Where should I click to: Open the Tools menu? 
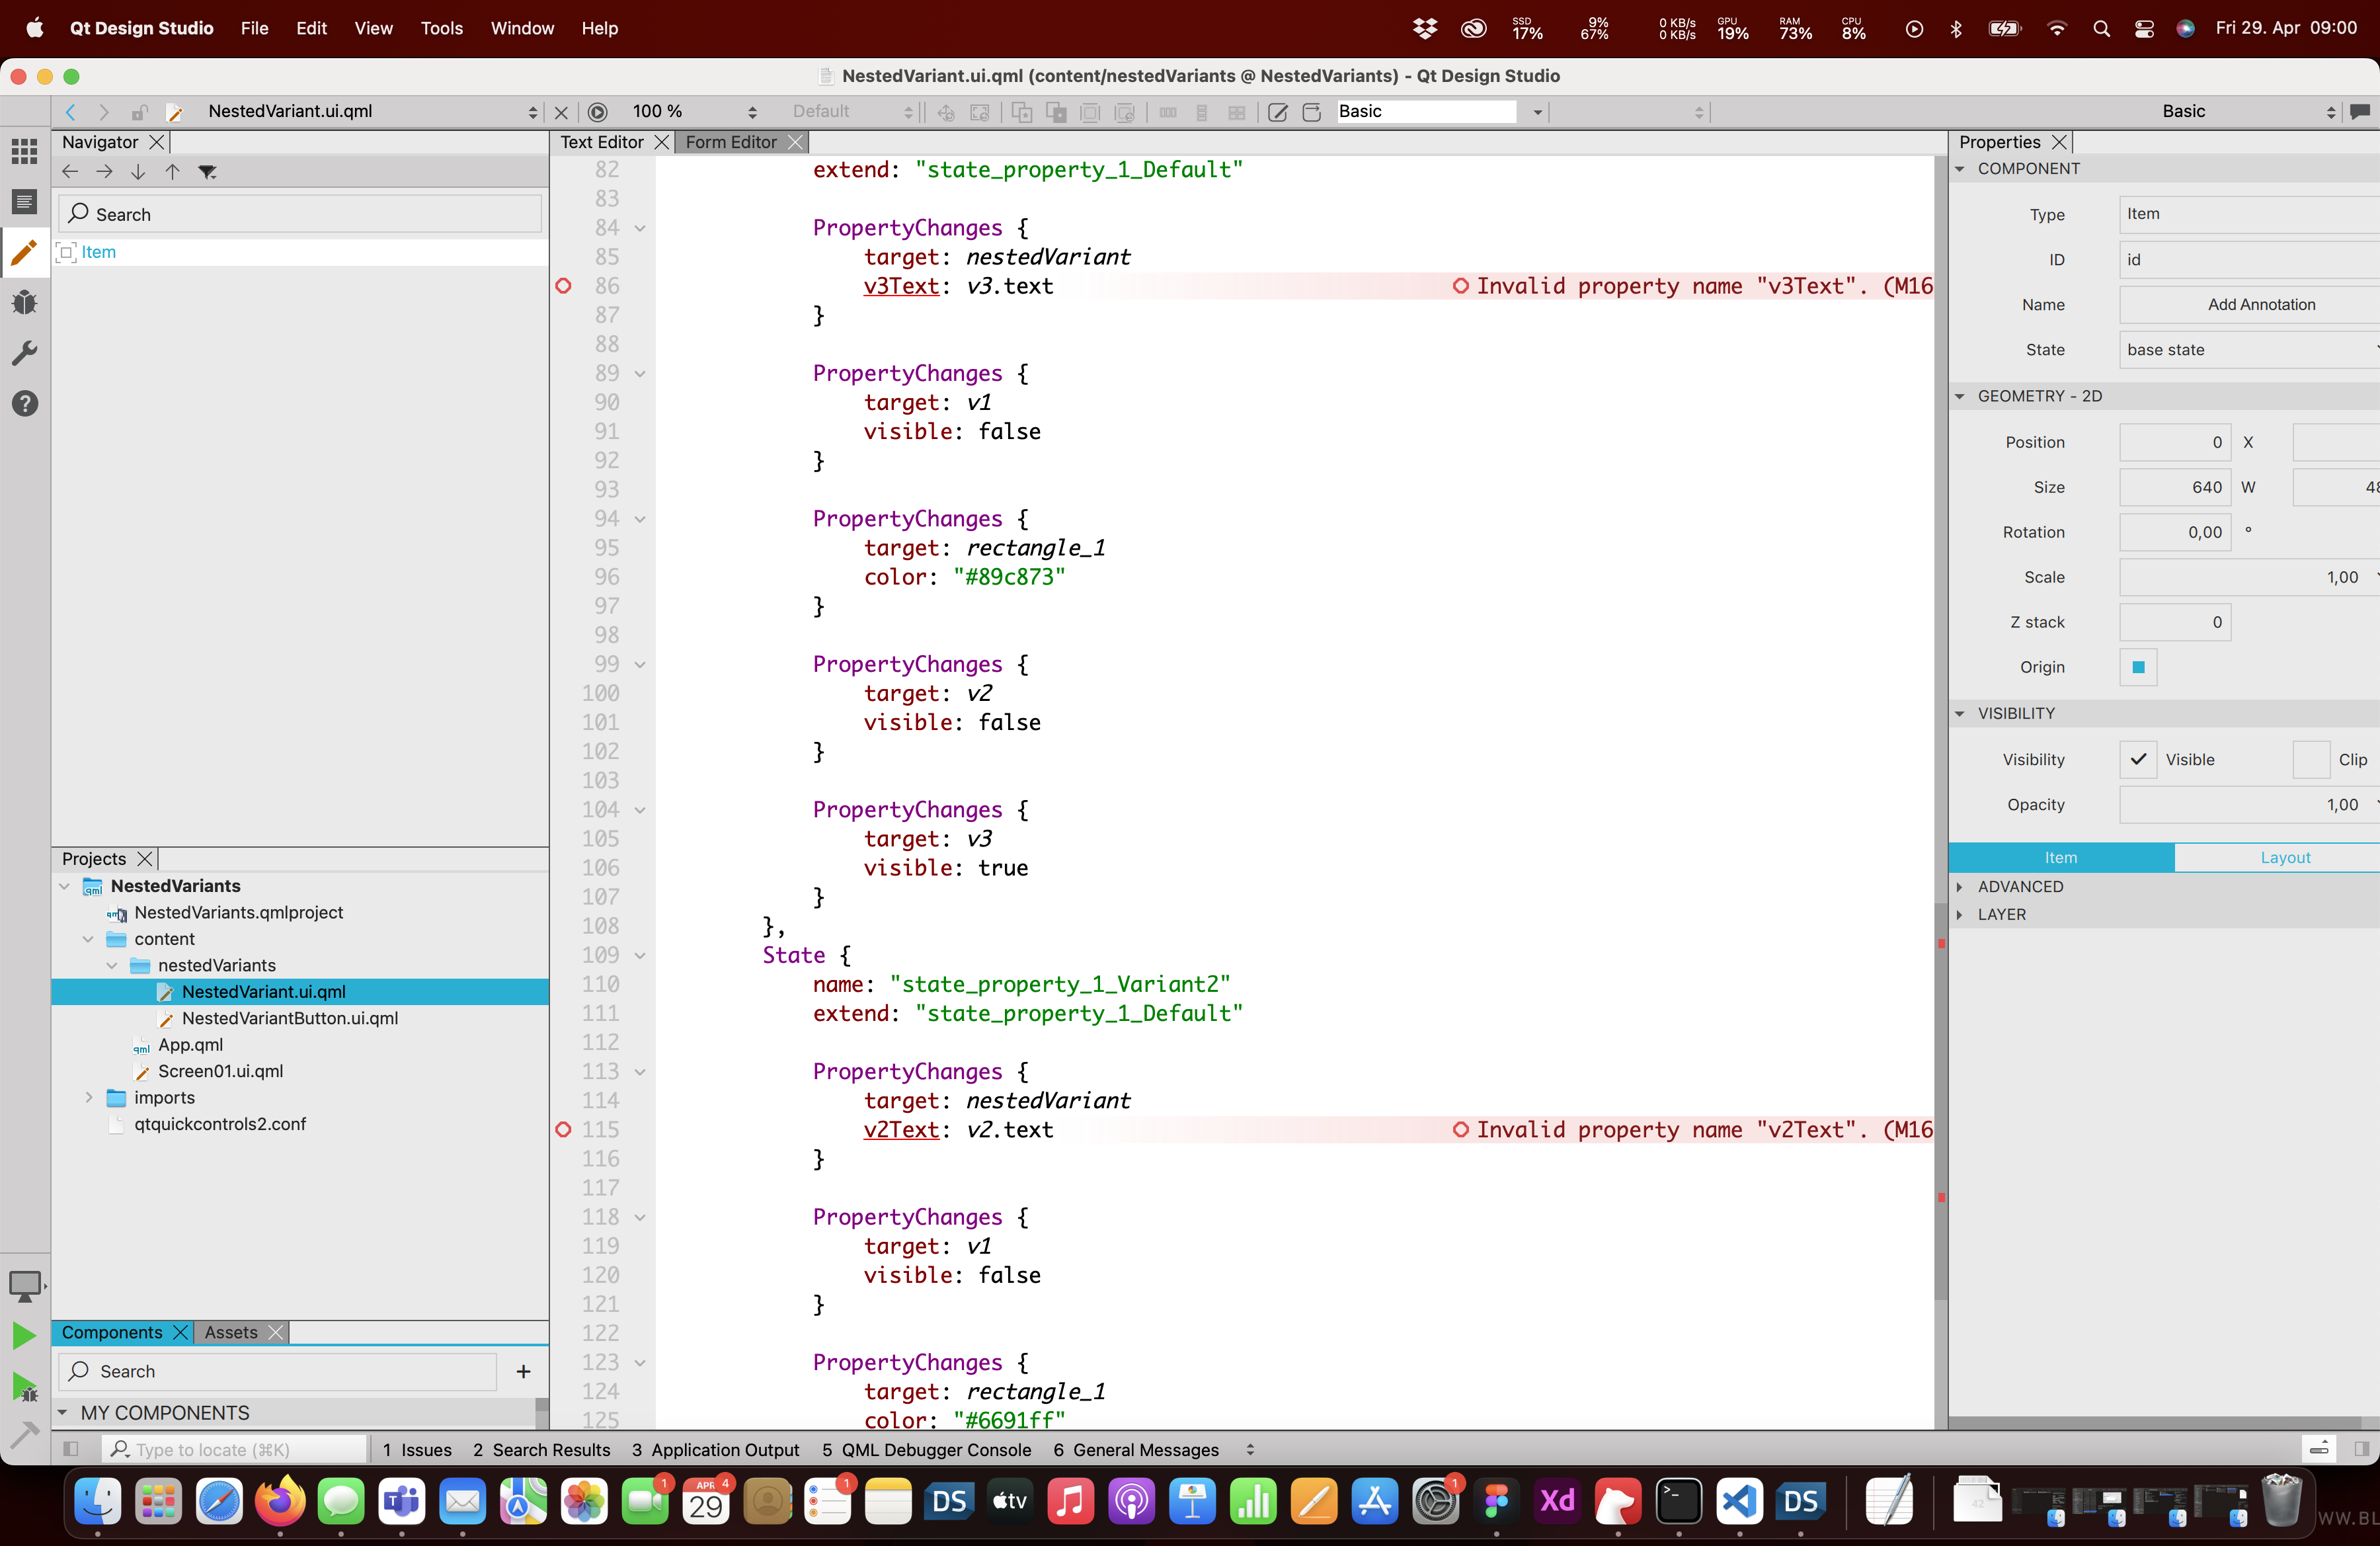click(441, 28)
